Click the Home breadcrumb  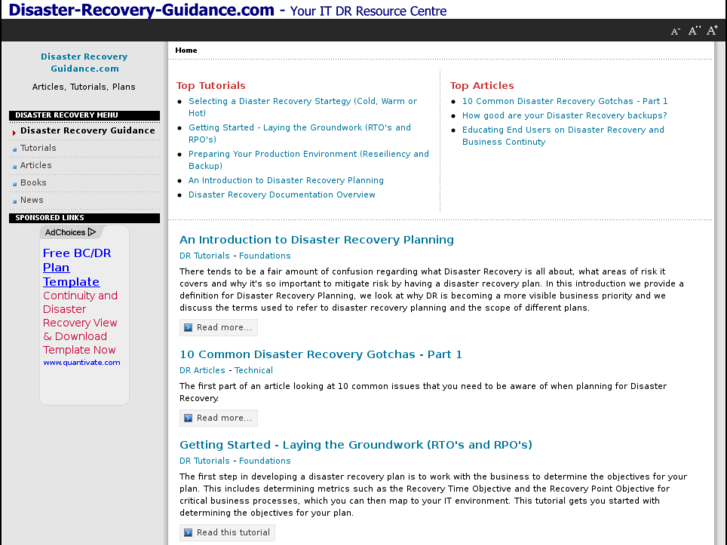pos(186,50)
